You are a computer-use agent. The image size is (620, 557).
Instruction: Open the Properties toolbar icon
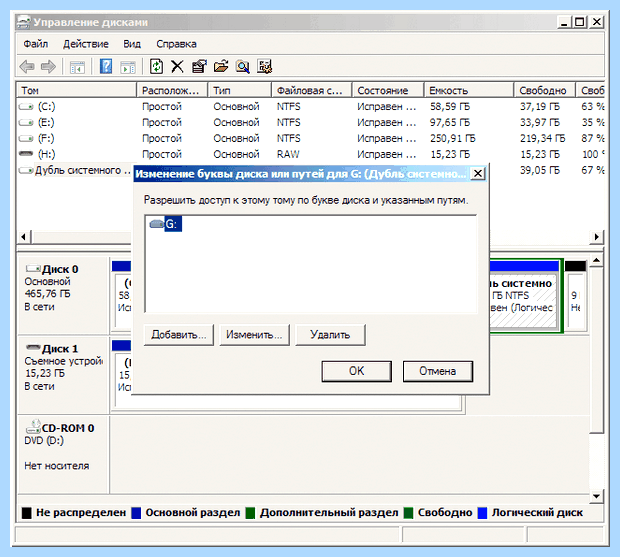click(199, 66)
